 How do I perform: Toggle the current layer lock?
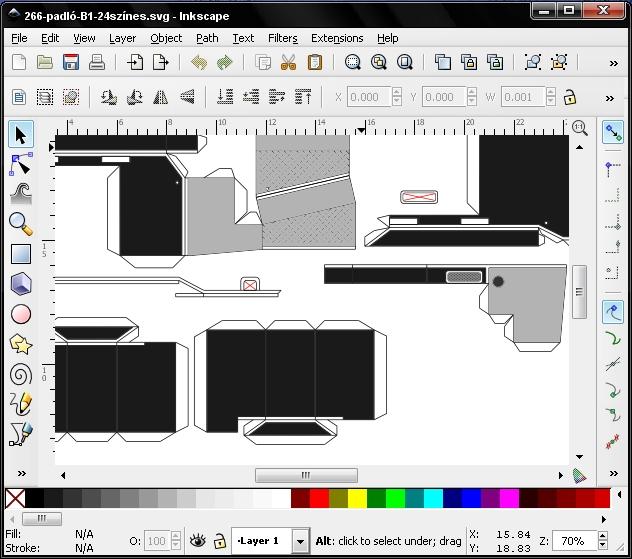219,541
